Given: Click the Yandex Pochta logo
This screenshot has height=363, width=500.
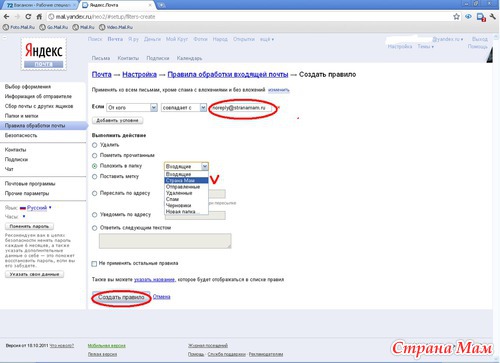Looking at the screenshot, I should [44, 54].
